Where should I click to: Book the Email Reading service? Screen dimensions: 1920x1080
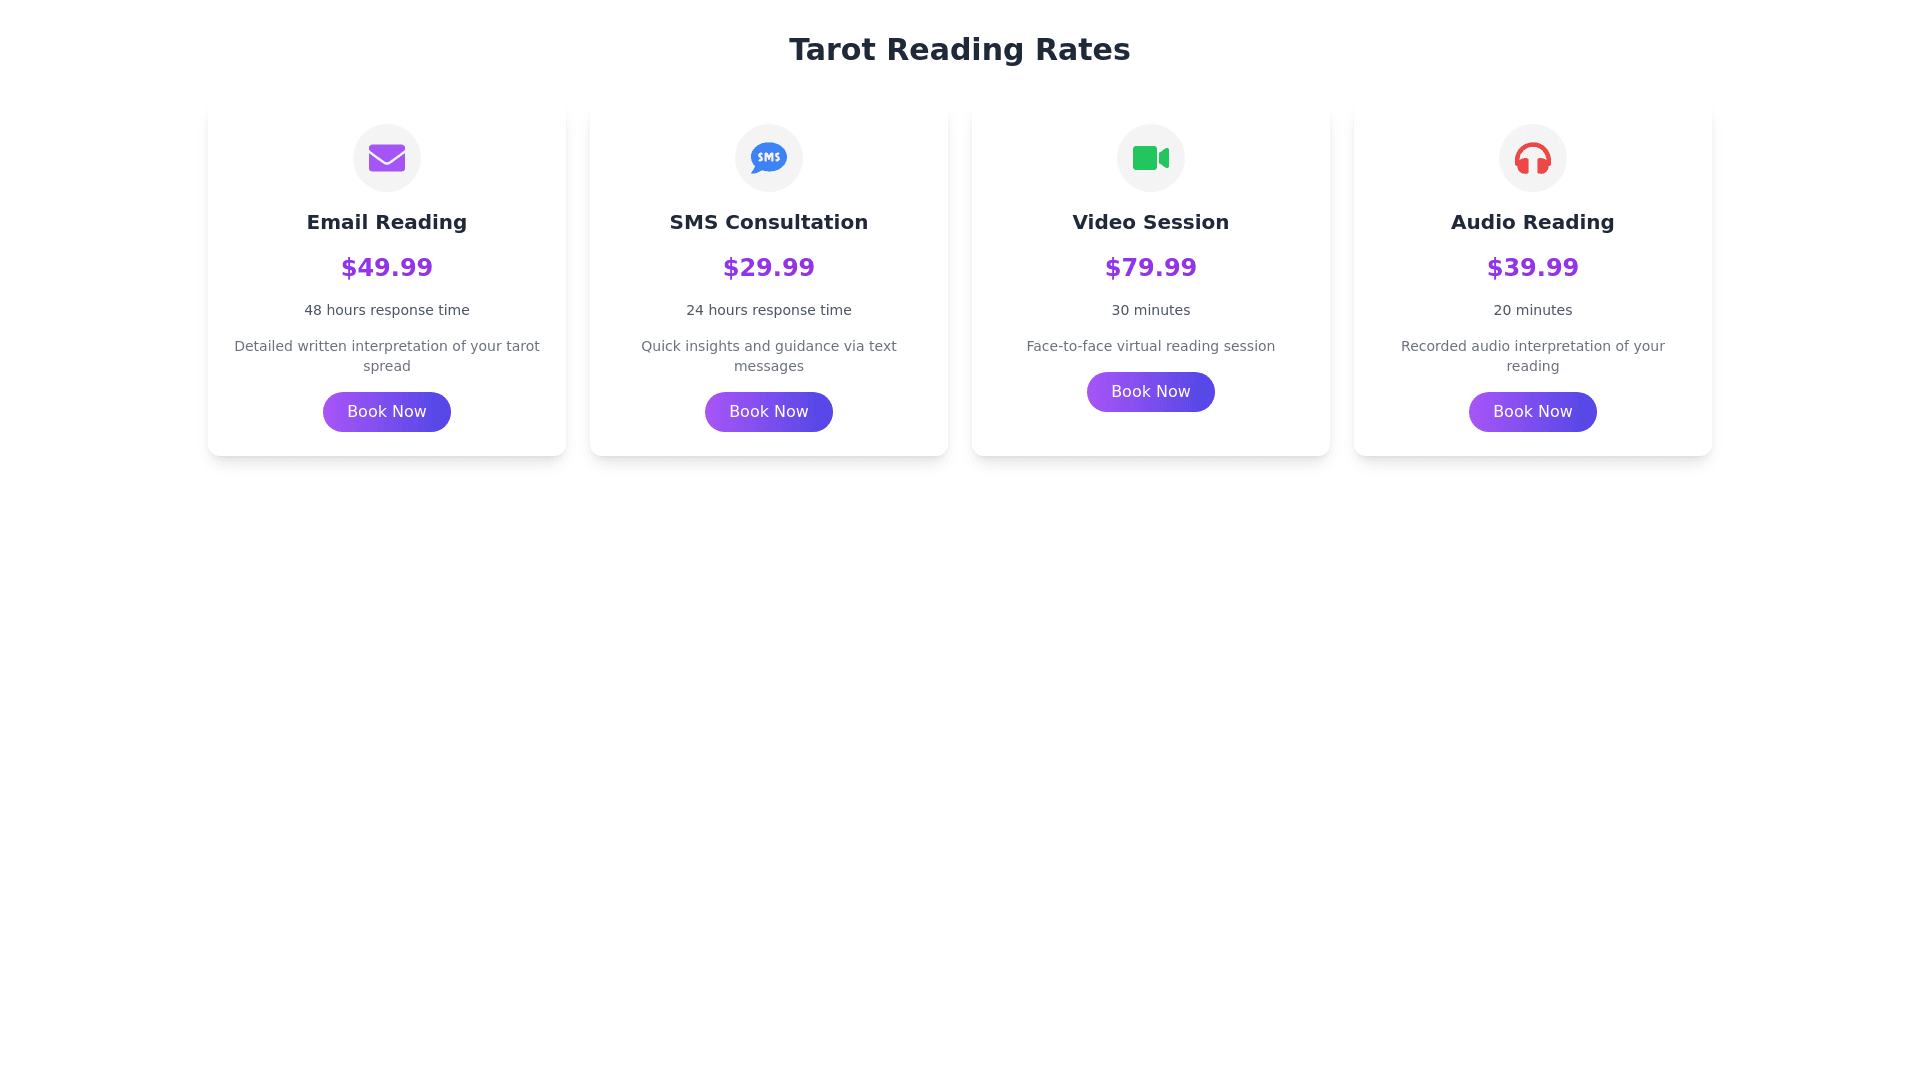click(386, 412)
